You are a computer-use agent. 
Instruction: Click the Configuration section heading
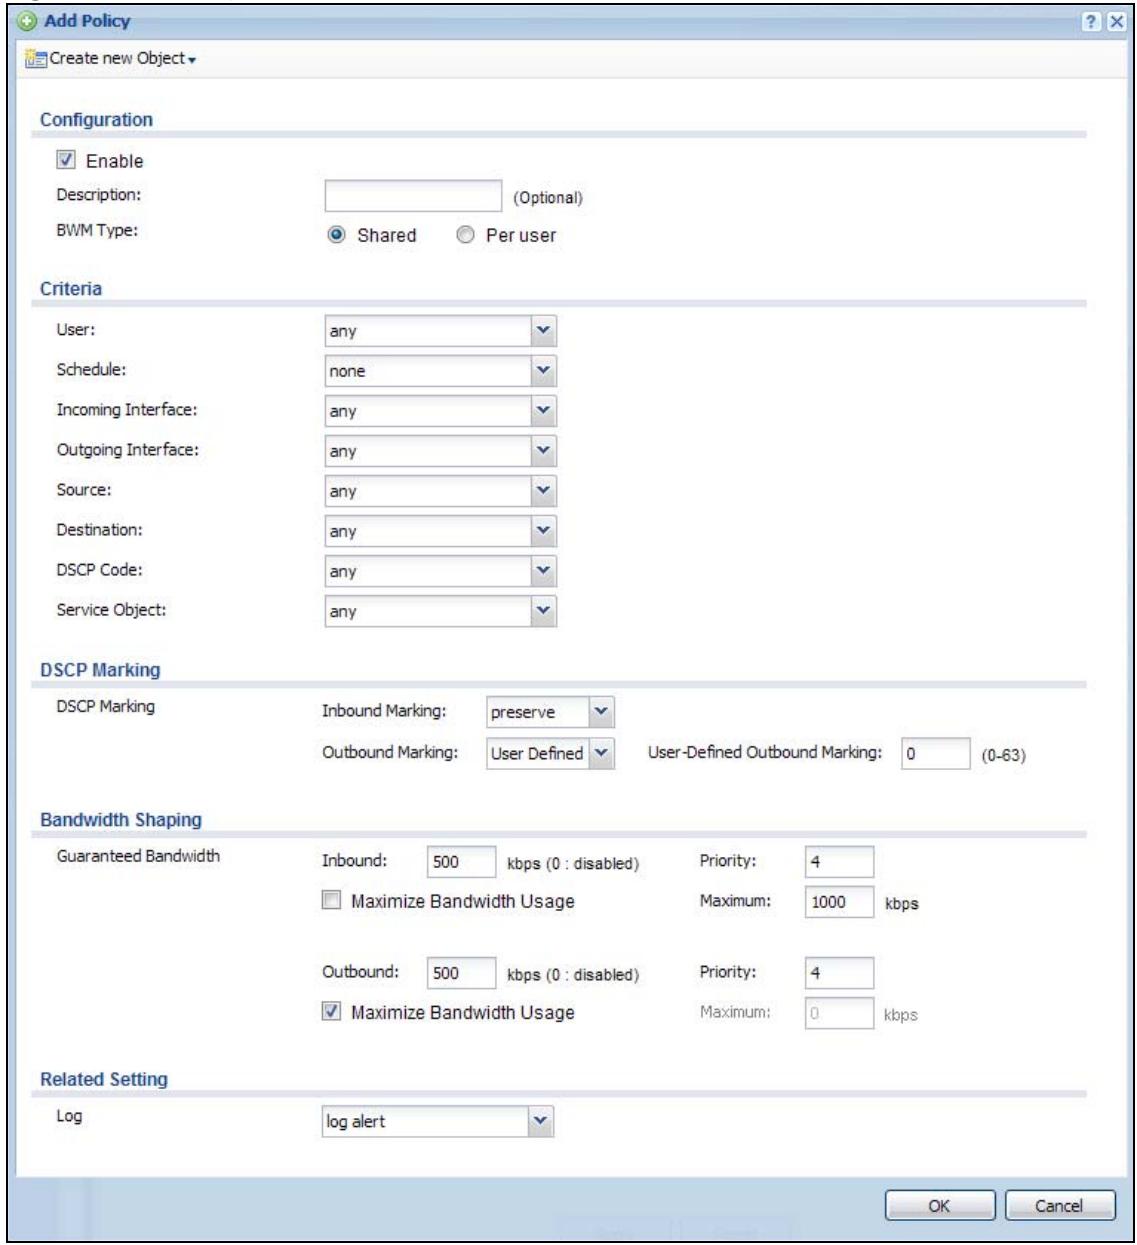[96, 120]
